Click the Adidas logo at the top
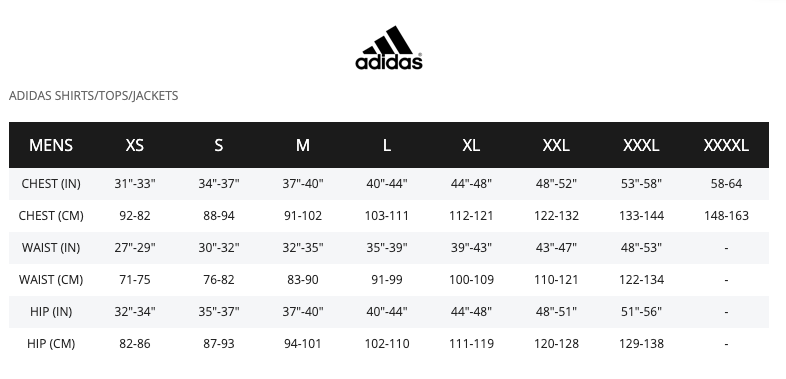The width and height of the screenshot is (786, 379). click(388, 48)
